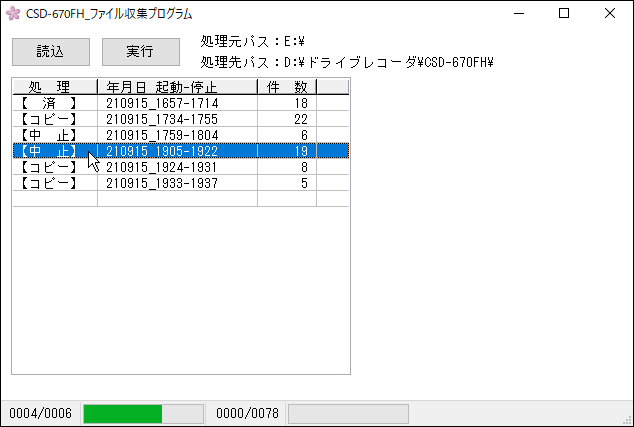Click count value 8
The height and width of the screenshot is (427, 634).
click(304, 167)
